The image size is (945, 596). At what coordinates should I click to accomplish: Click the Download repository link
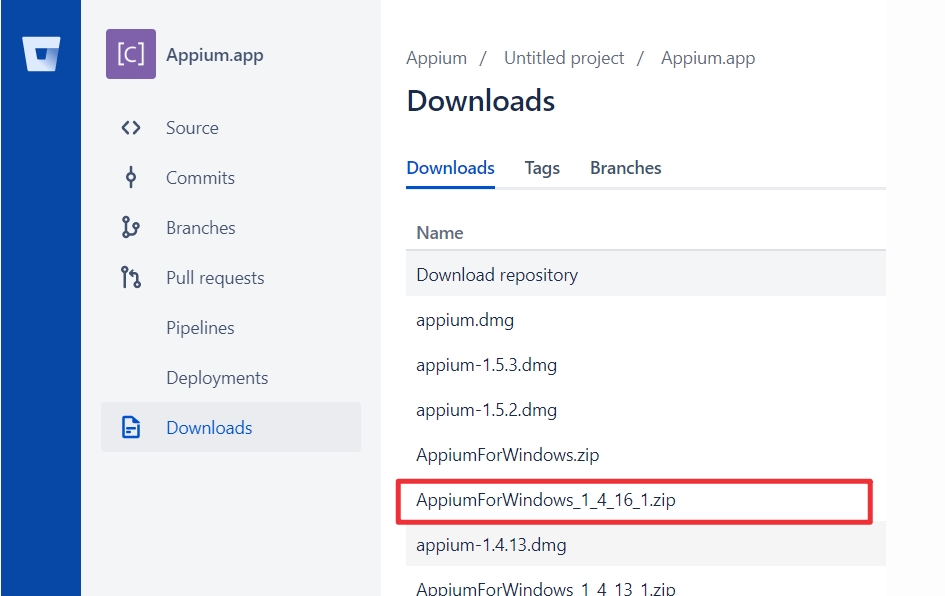pos(497,275)
